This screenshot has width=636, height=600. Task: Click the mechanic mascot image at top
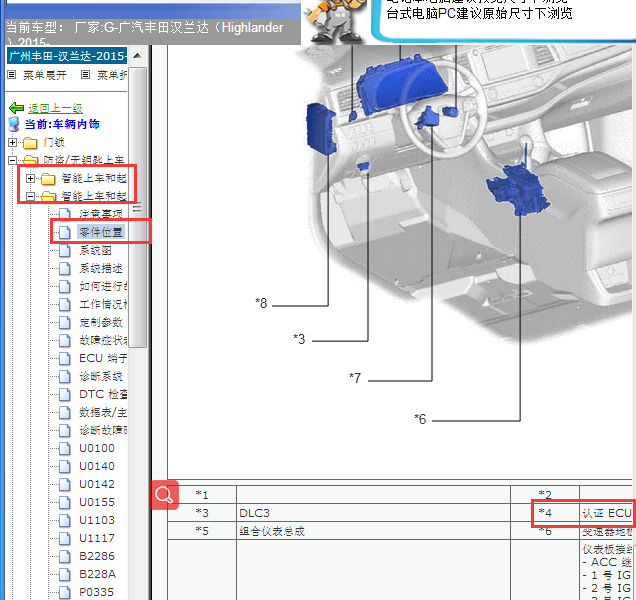click(x=334, y=20)
